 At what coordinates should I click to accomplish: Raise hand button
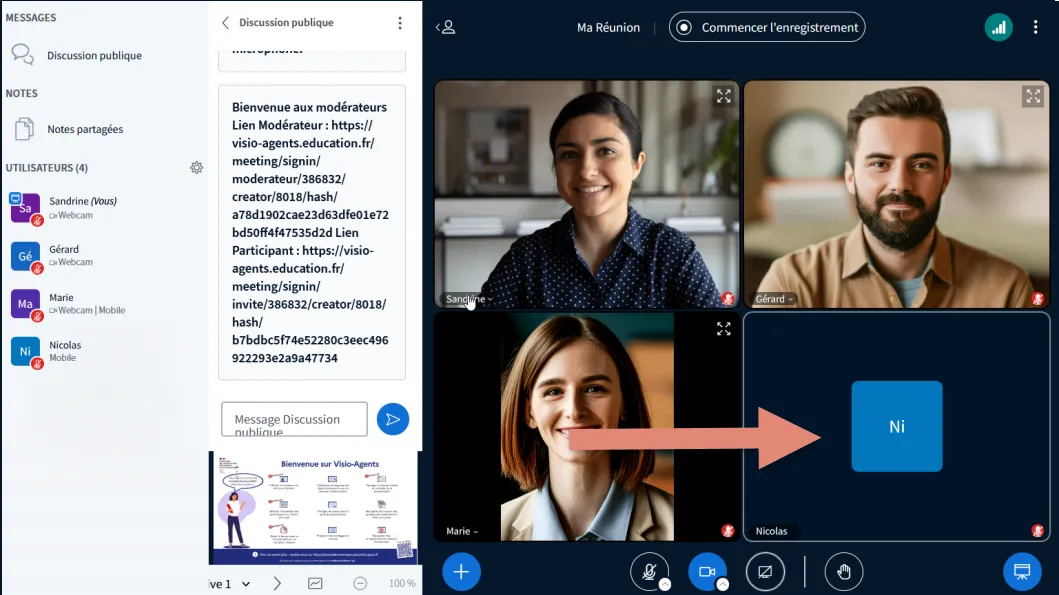click(x=844, y=572)
